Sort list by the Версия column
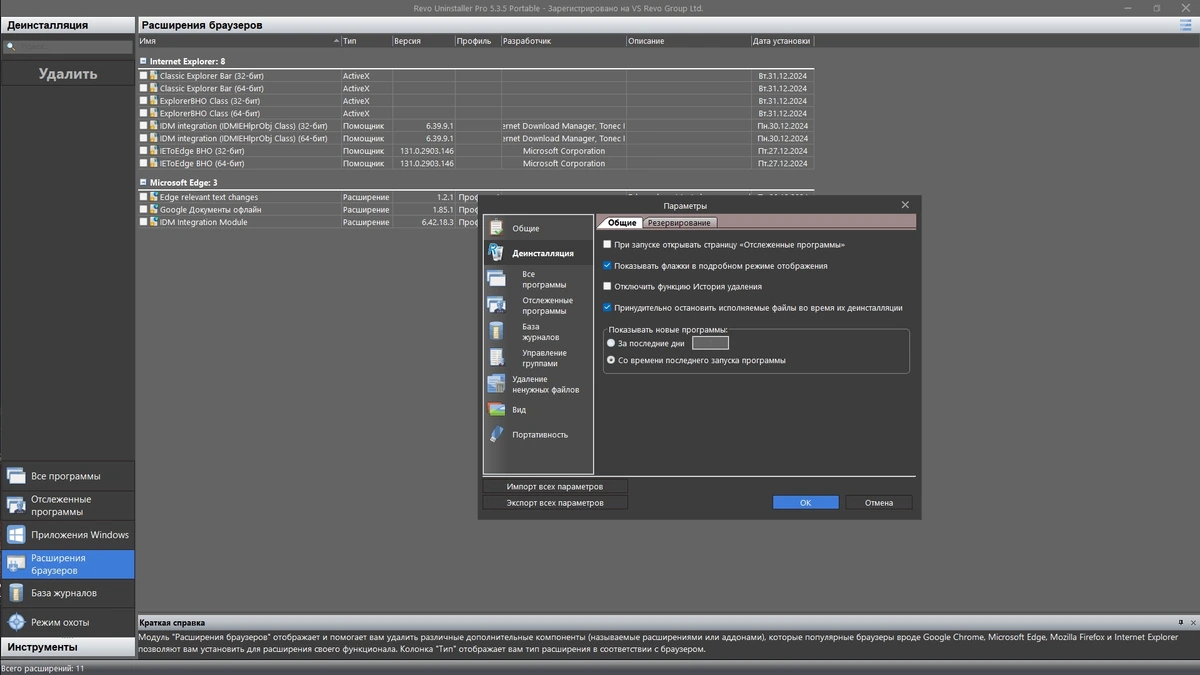Image resolution: width=1200 pixels, height=675 pixels. tap(423, 42)
